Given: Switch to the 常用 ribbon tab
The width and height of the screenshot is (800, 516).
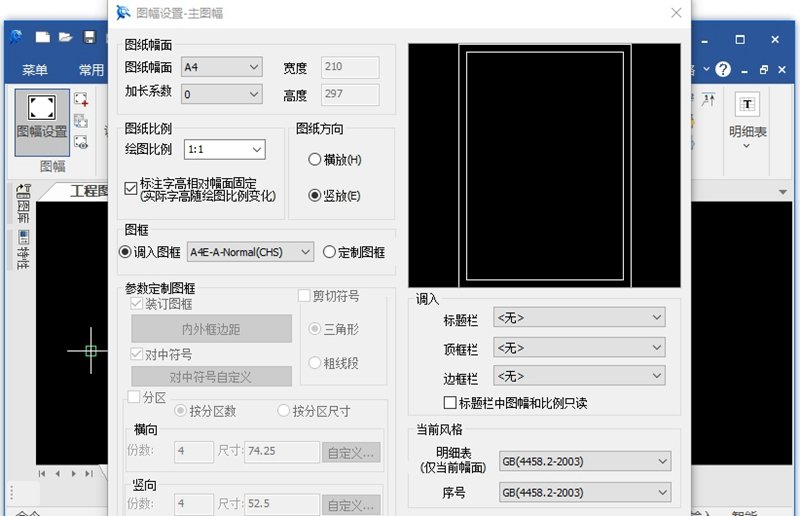Looking at the screenshot, I should coord(91,70).
